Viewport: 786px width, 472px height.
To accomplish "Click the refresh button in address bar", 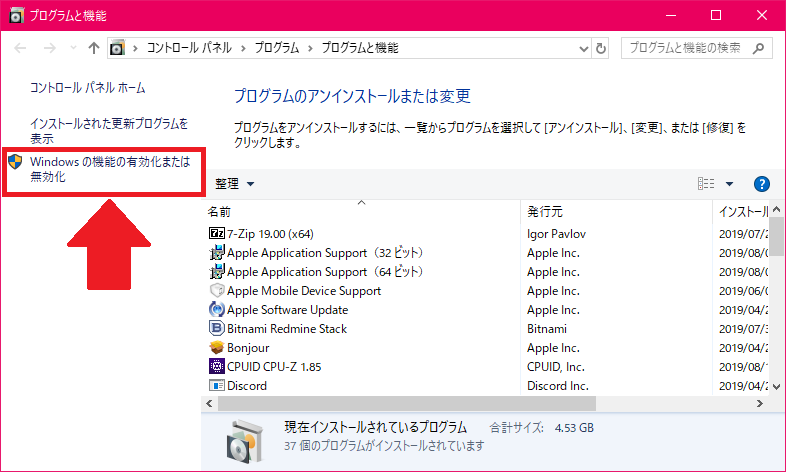I will [601, 49].
